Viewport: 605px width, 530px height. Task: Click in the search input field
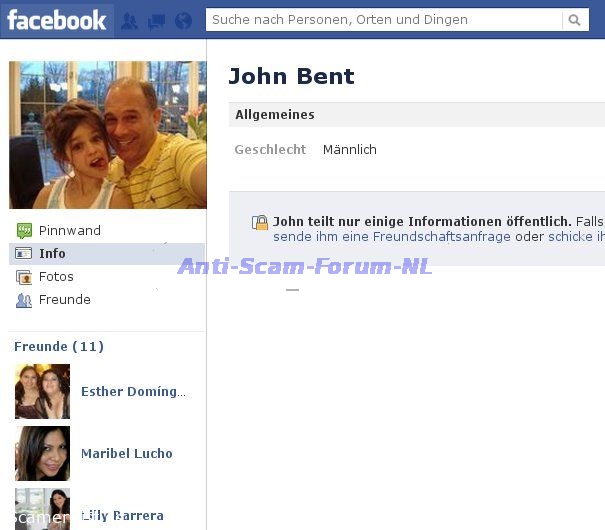(385, 20)
